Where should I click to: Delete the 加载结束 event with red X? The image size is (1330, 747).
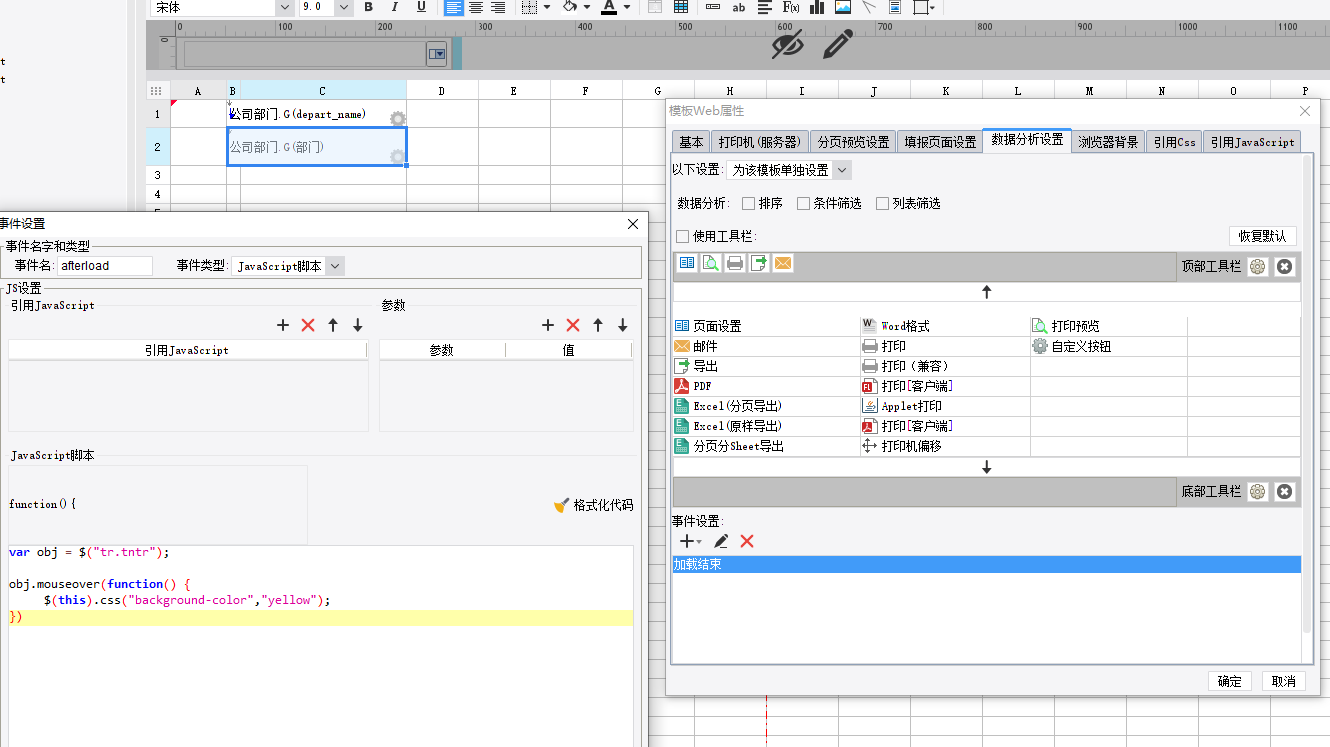coord(747,541)
